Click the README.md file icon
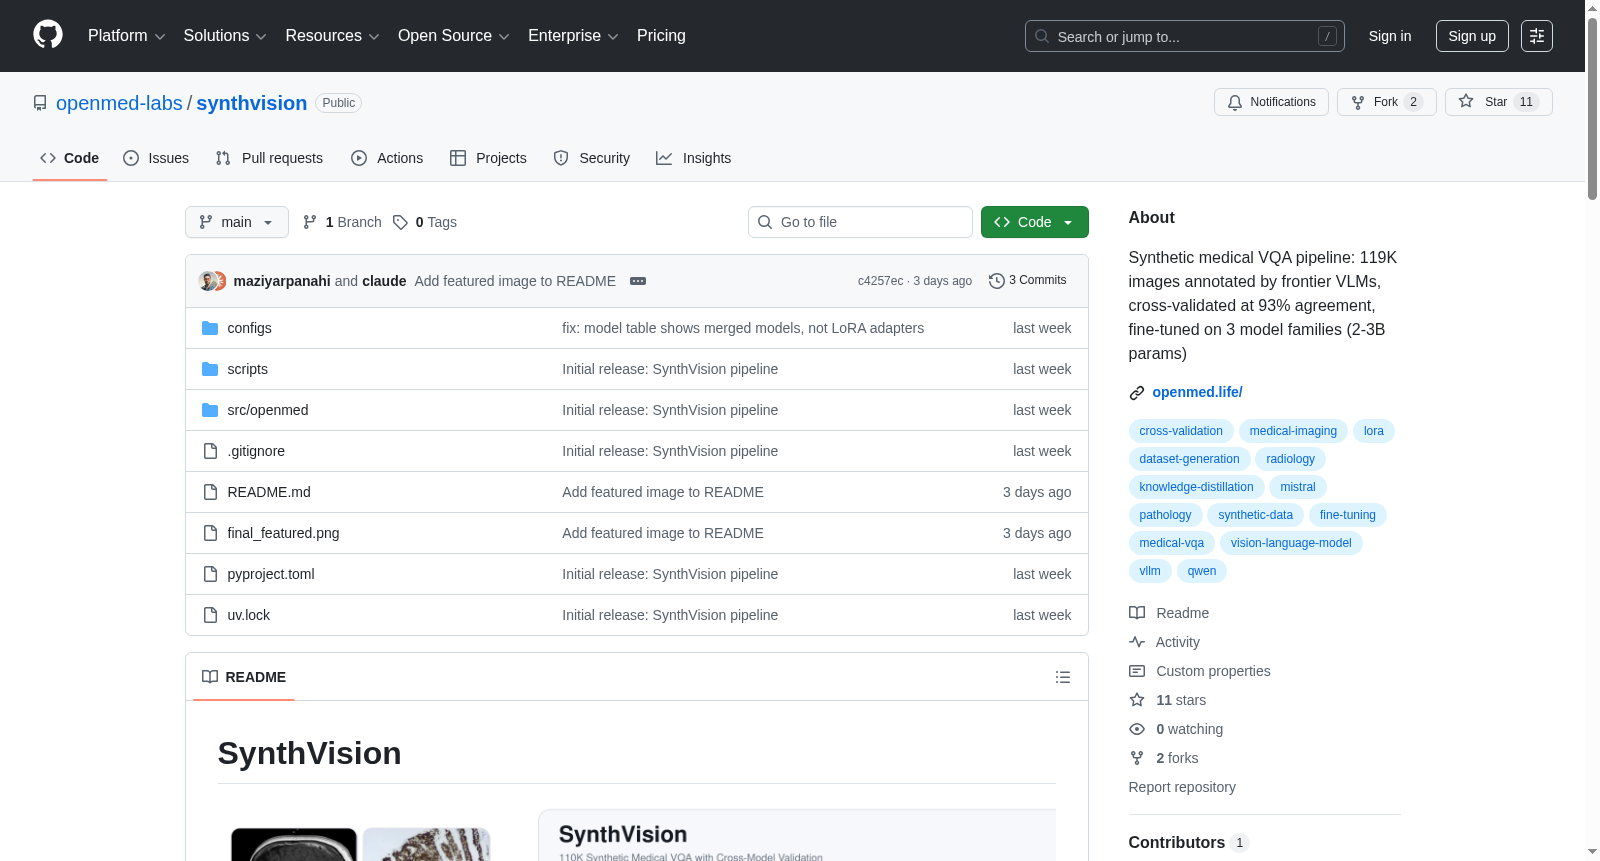1600x861 pixels. (x=210, y=492)
